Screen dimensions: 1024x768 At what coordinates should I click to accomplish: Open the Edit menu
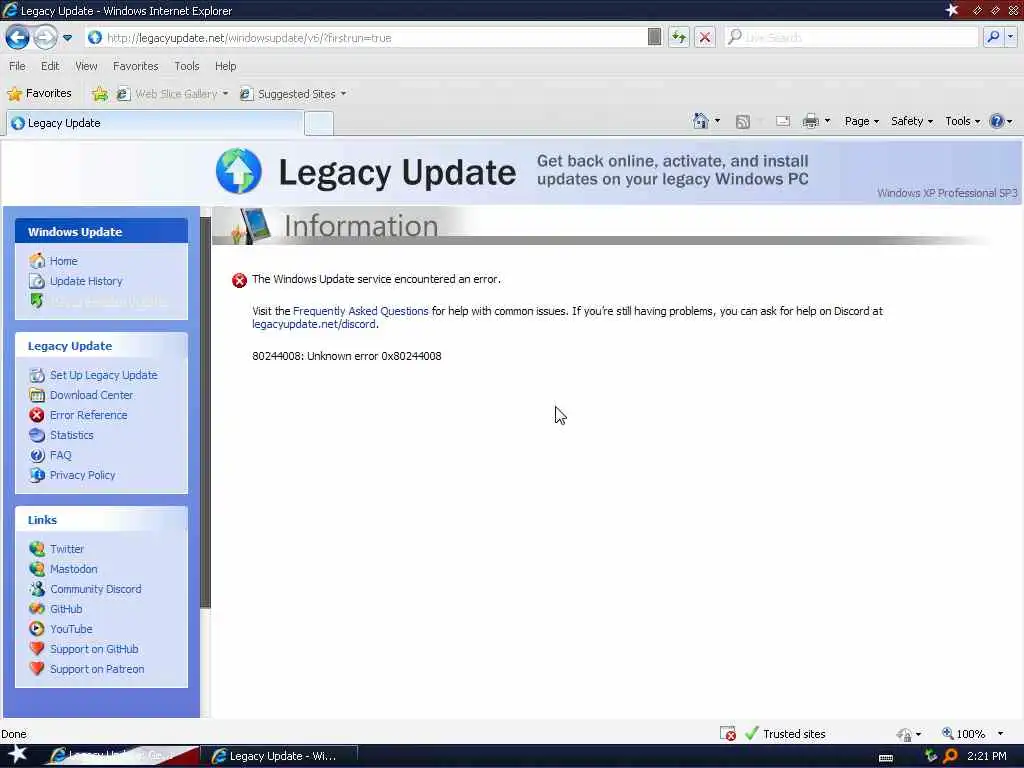50,66
